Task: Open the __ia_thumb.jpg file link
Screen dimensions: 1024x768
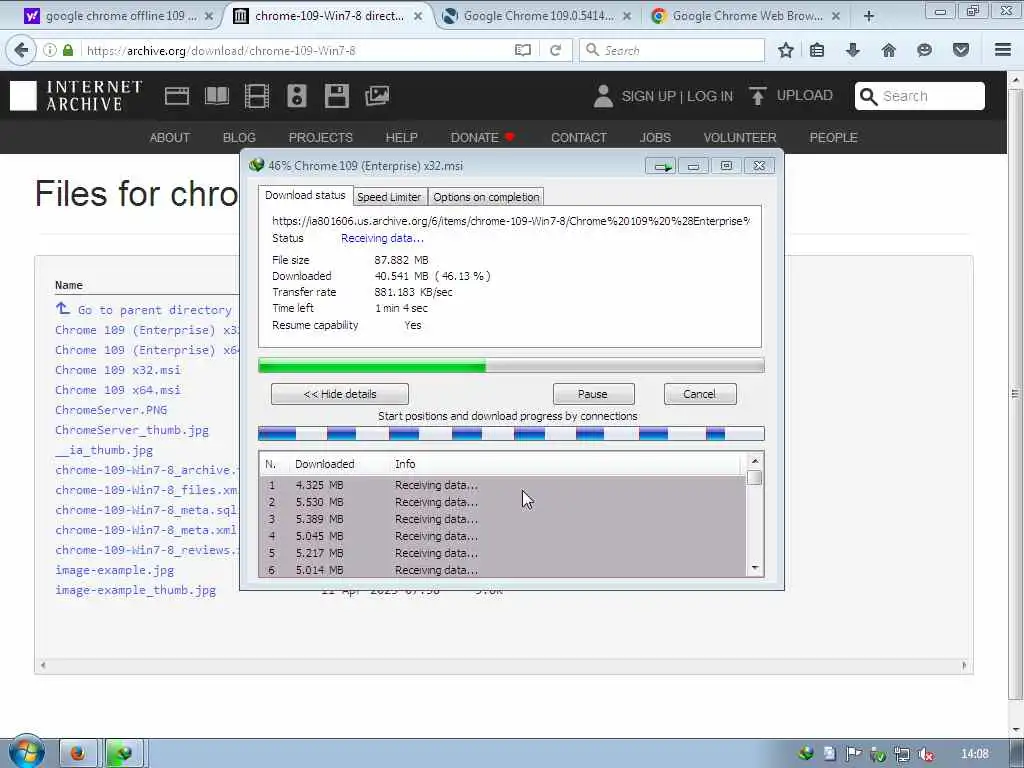Action: click(x=104, y=450)
